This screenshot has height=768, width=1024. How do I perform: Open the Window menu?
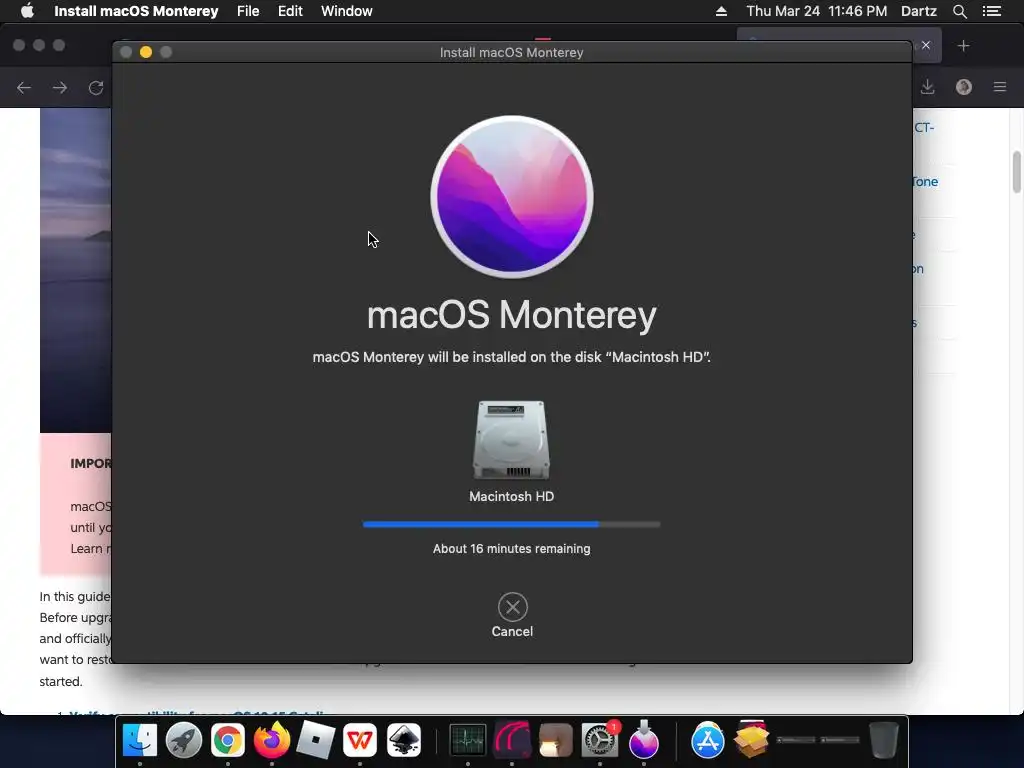pyautogui.click(x=347, y=11)
